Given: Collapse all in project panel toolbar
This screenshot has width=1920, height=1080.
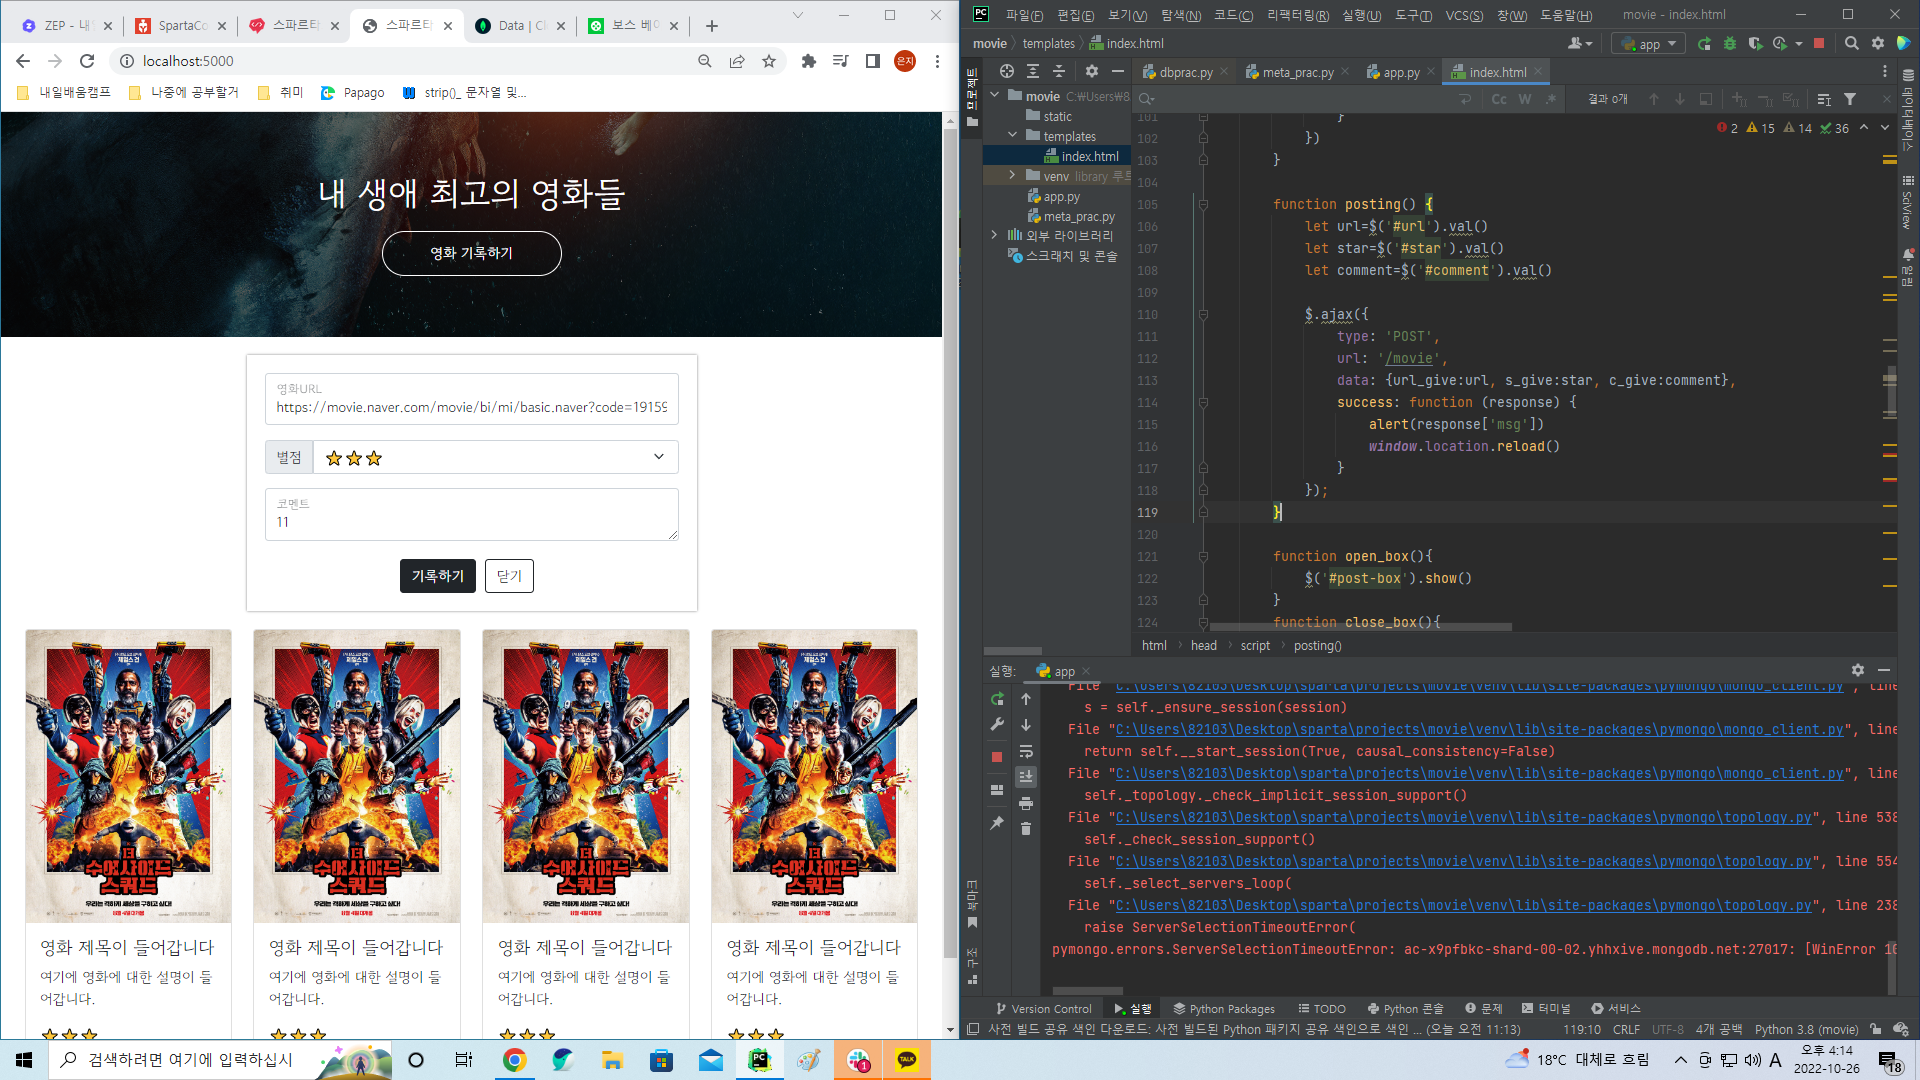Looking at the screenshot, I should (1059, 71).
